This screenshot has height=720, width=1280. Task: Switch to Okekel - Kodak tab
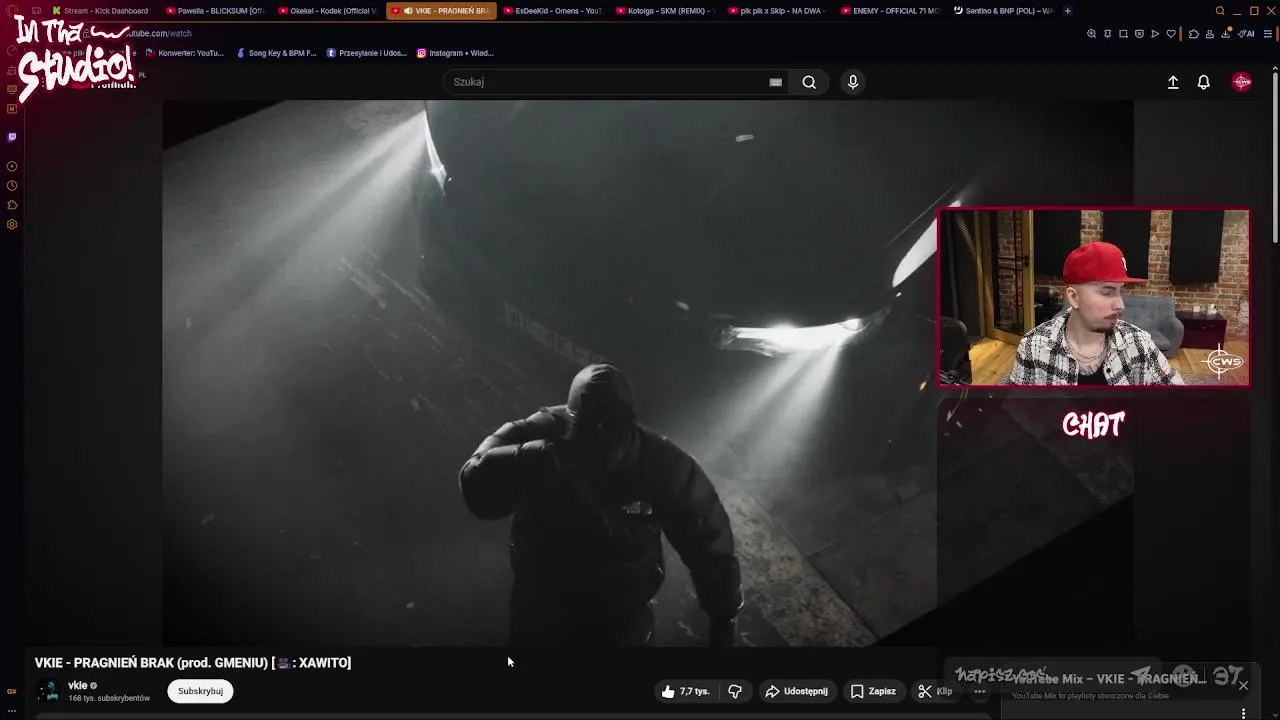(327, 11)
